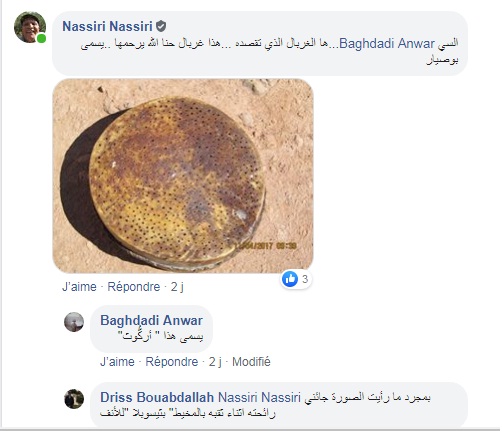502x431 pixels.
Task: Click the 2 j timestamp under the photo
Action: click(x=177, y=287)
